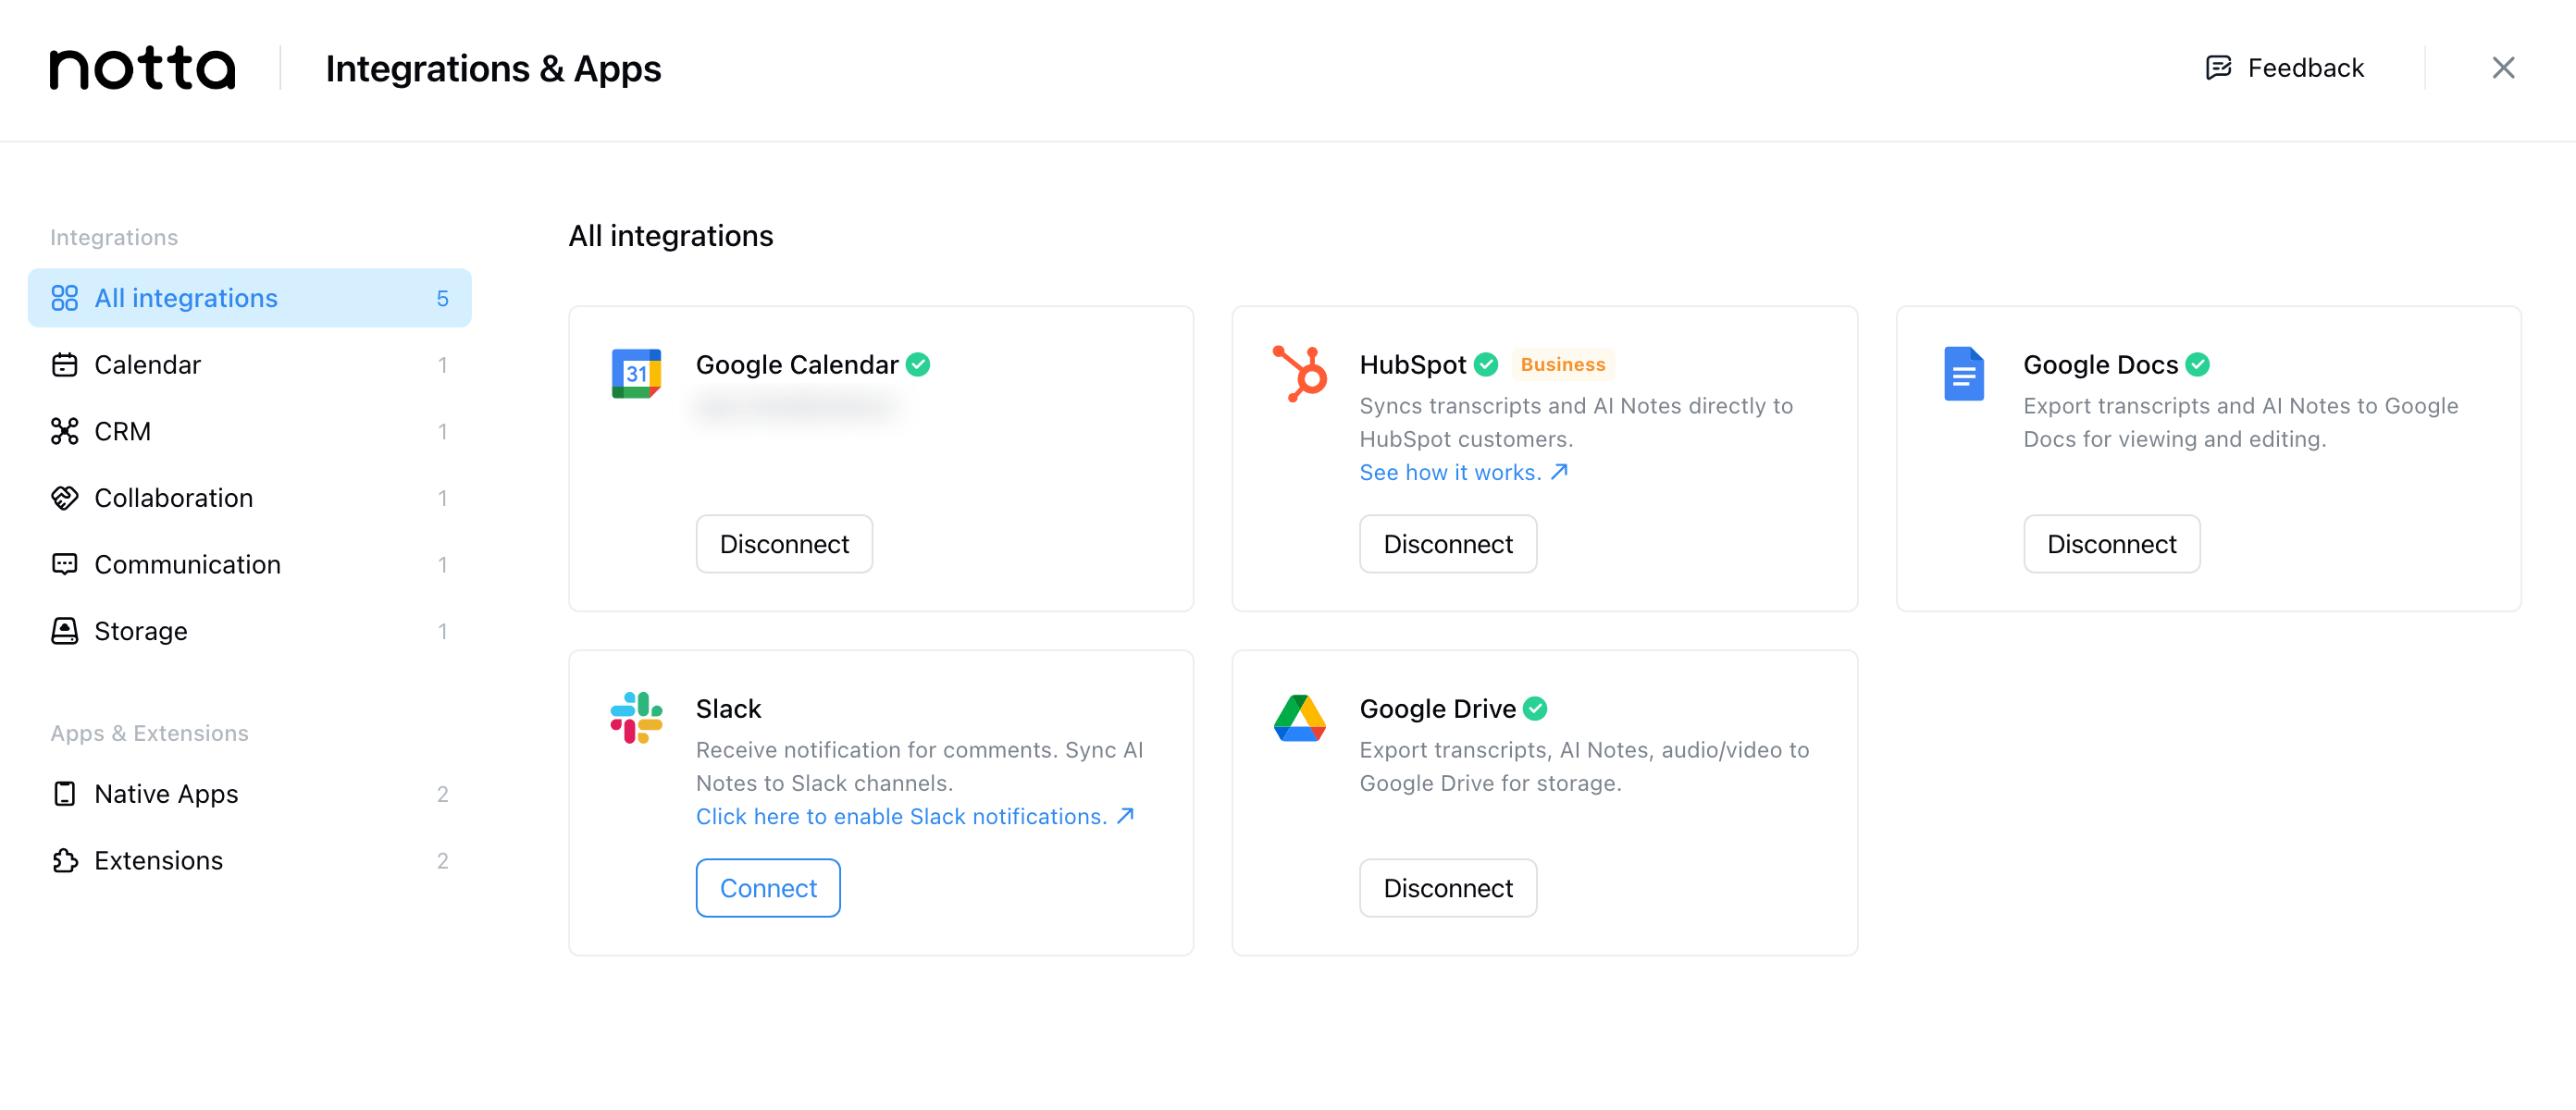The image size is (2576, 1110).
Task: Click the Google Docs description text
Action: [2240, 422]
